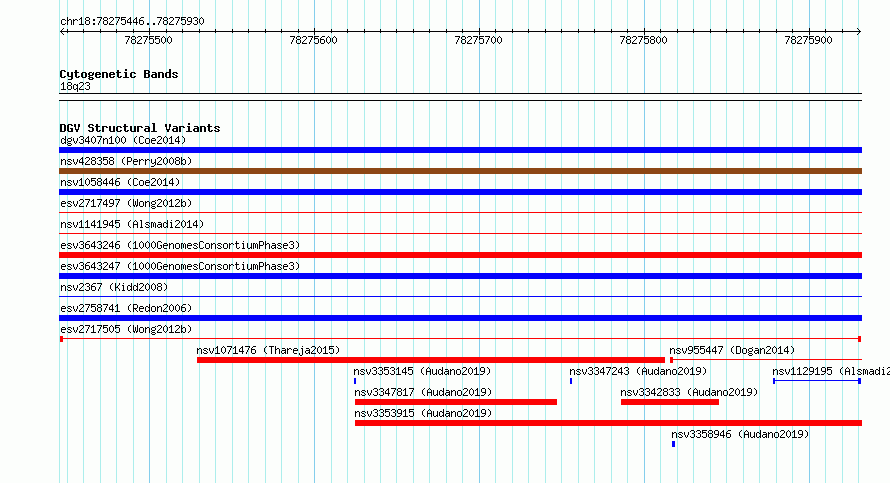Select esv2717505 (Wong2012b) label
This screenshot has height=483, width=890.
click(126, 329)
